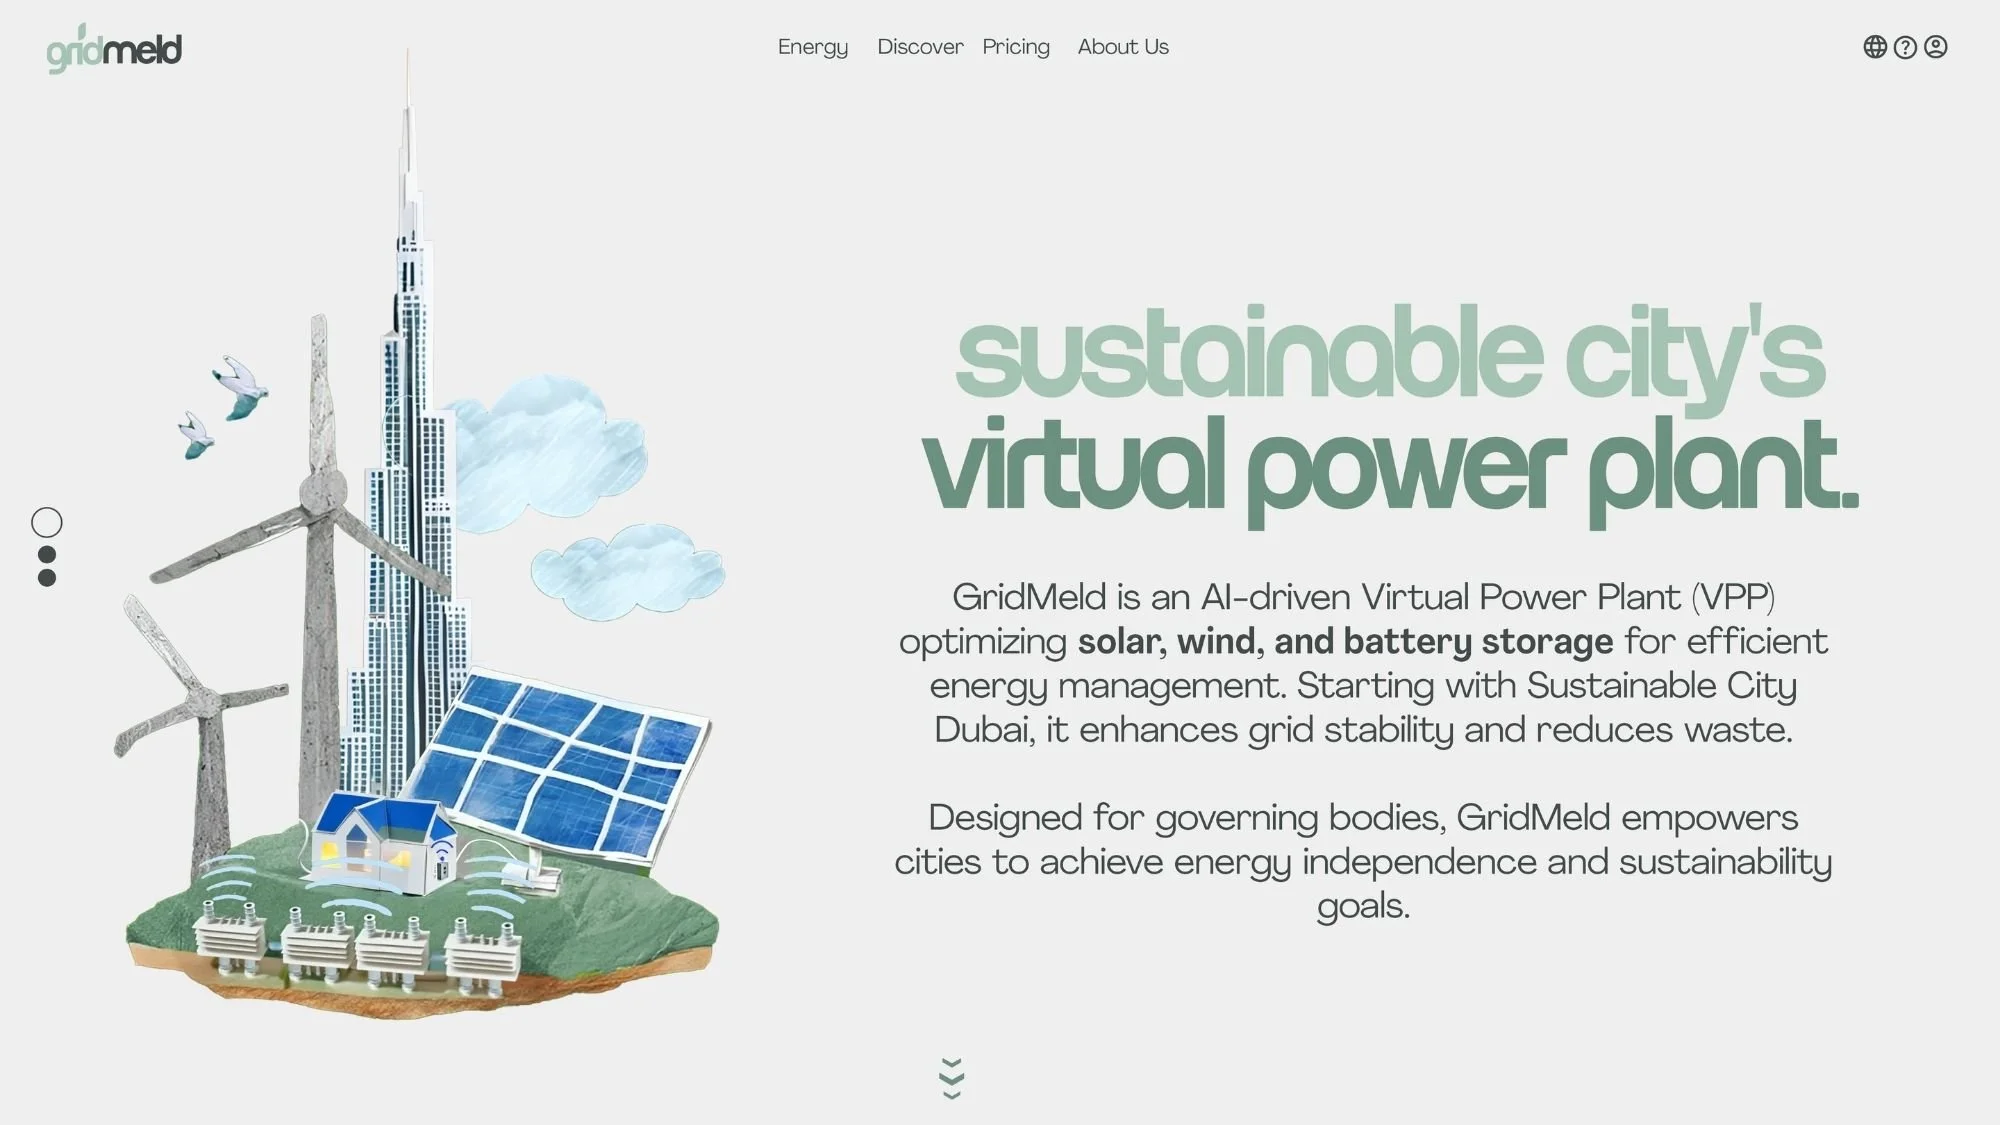Select the third page indicator dot
Viewport: 2000px width, 1125px height.
tap(47, 578)
